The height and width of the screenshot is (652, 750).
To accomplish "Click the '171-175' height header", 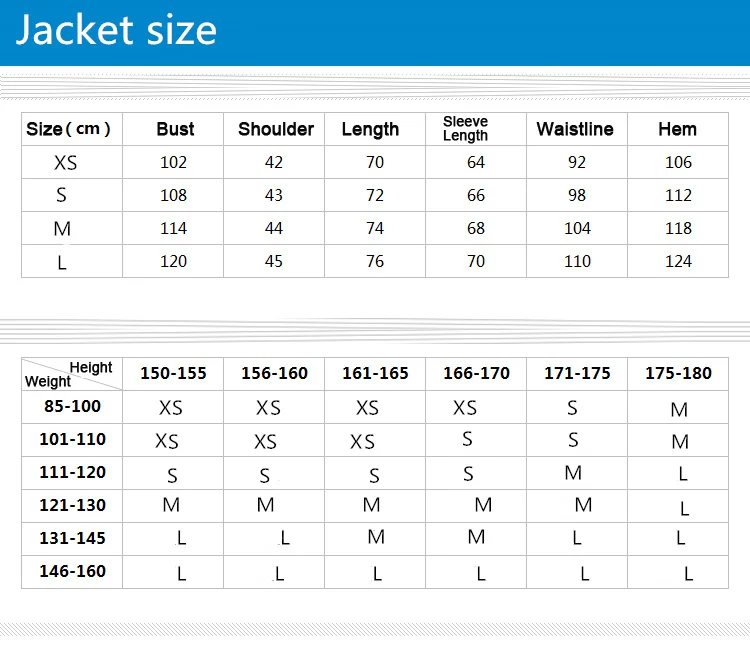I will (x=577, y=373).
